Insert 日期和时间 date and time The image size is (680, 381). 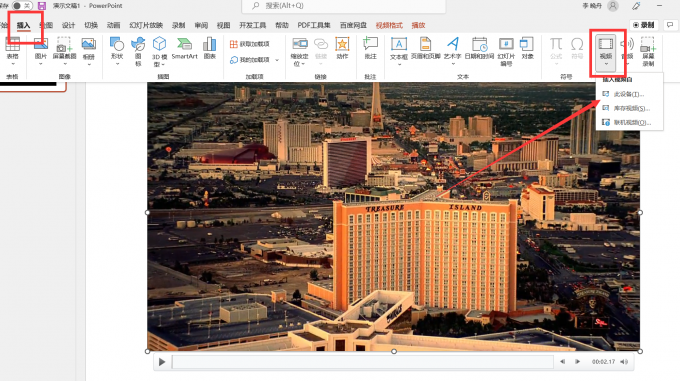(x=479, y=48)
